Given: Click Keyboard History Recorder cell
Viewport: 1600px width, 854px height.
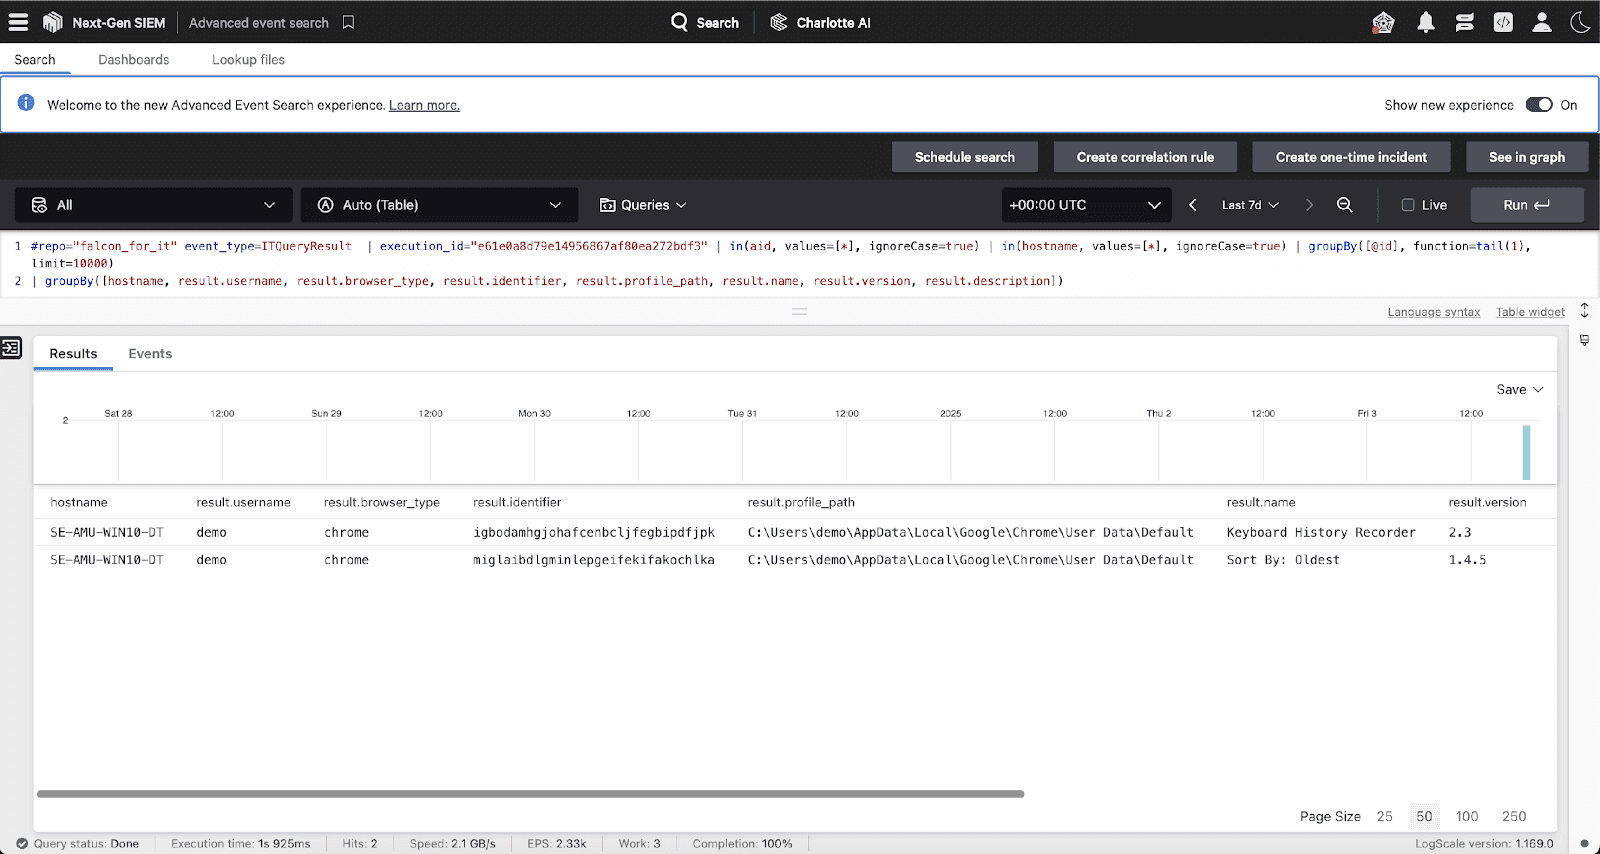Looking at the screenshot, I should pos(1321,532).
